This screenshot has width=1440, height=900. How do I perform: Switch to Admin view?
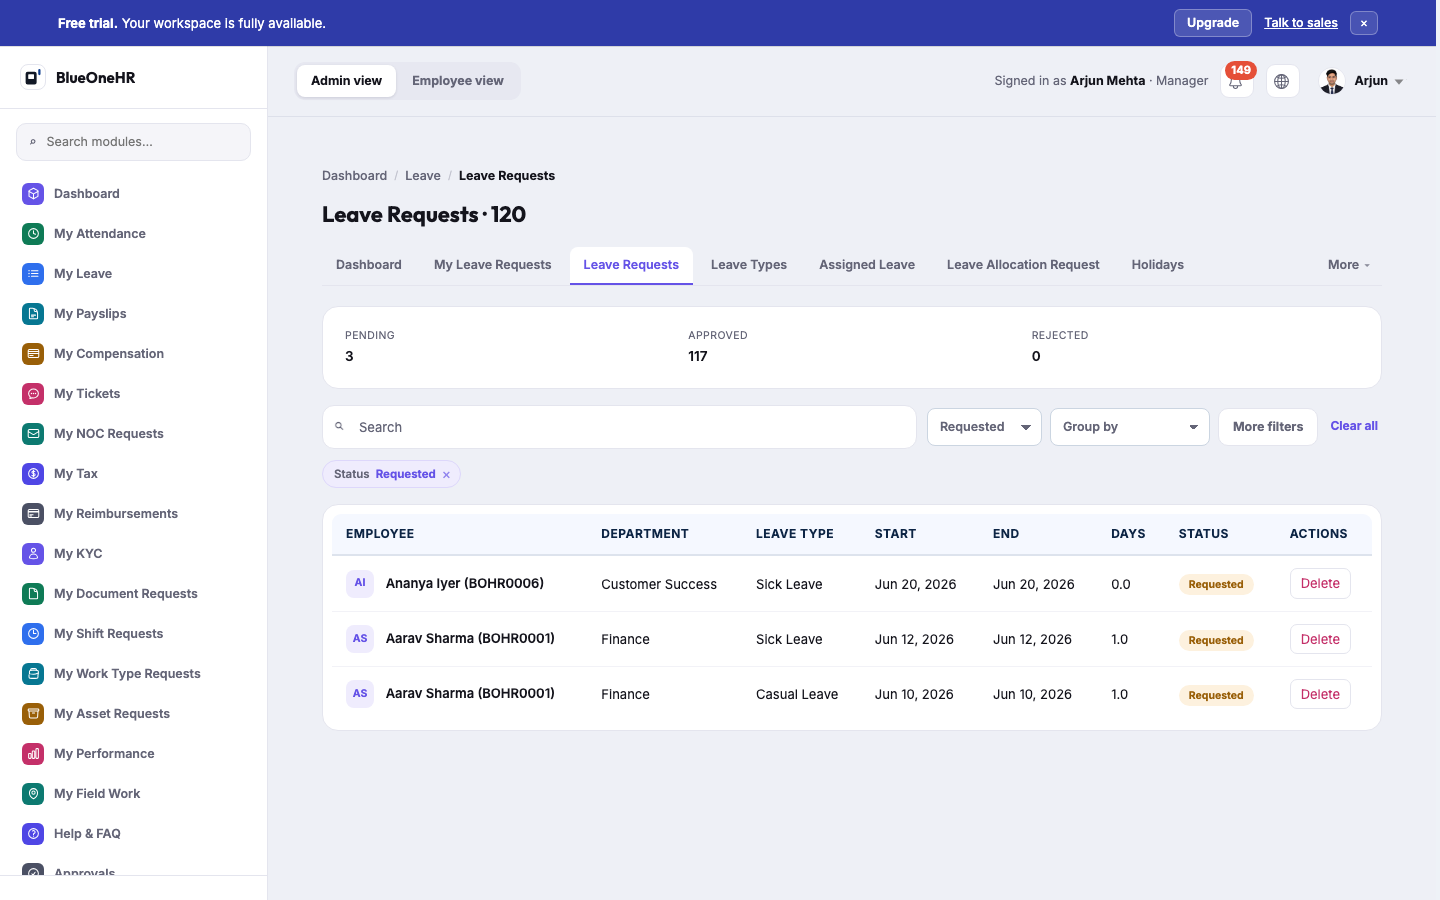(346, 81)
